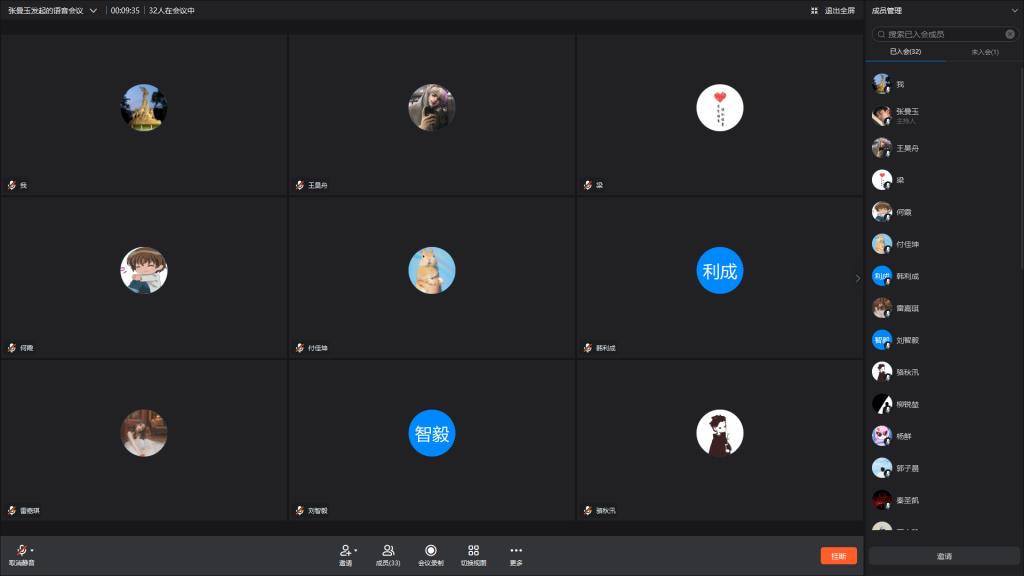The image size is (1024, 576).
Task: Switch to the 未入会(1) tab
Action: [984, 51]
